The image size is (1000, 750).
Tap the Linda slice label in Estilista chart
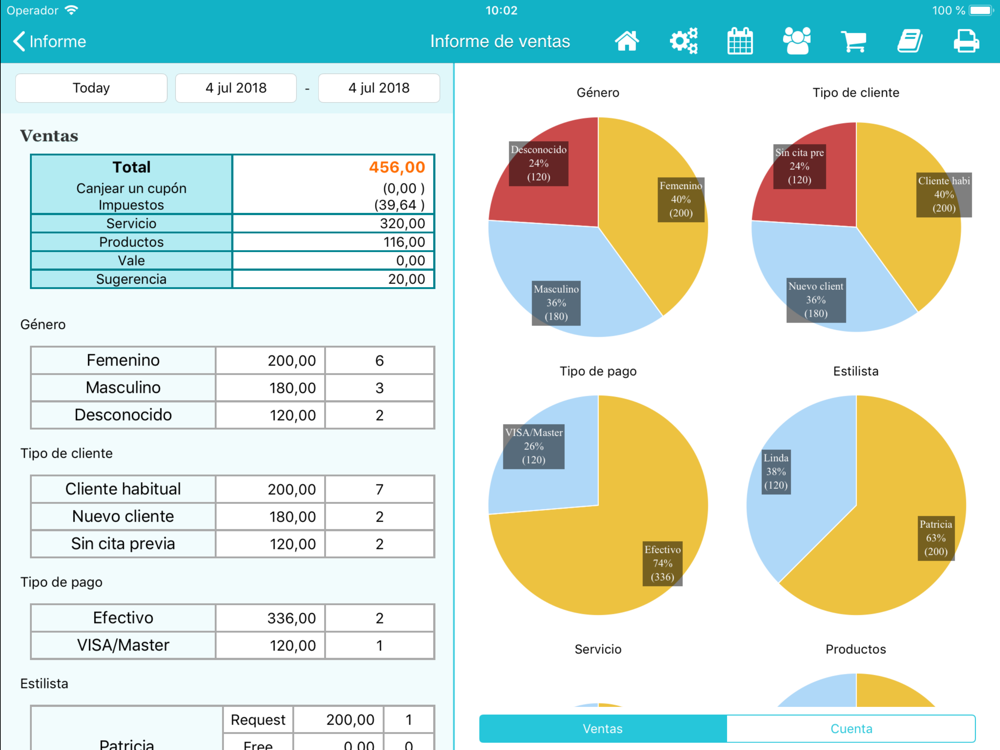click(x=776, y=471)
